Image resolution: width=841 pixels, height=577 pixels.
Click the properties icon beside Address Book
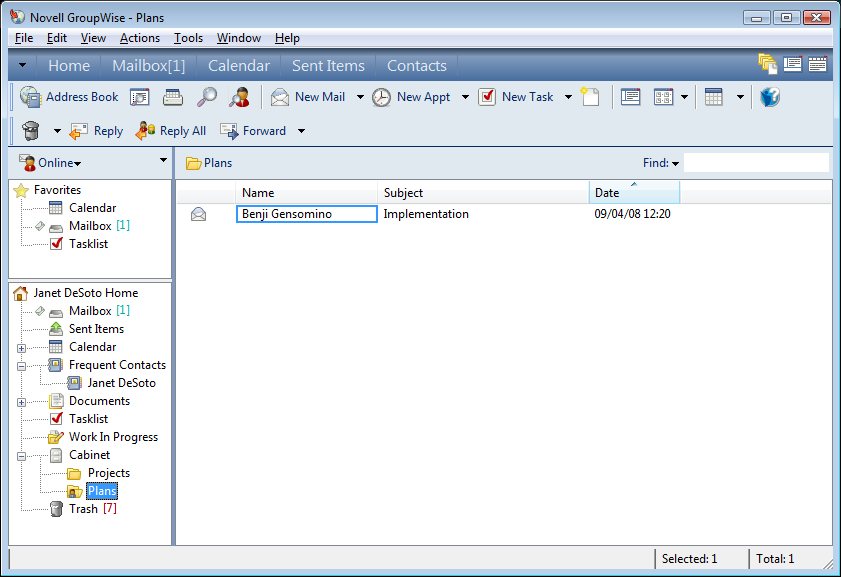tap(139, 97)
